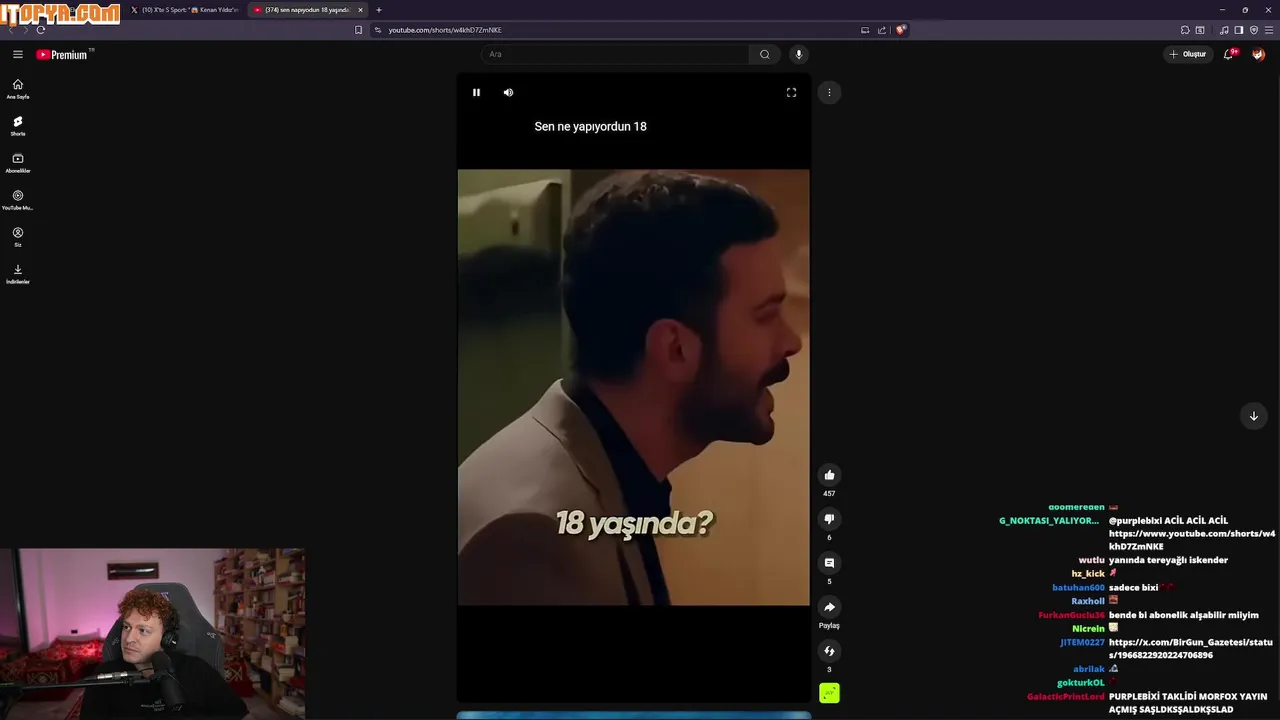Start voice search with microphone
The image size is (1280, 720).
tap(798, 54)
